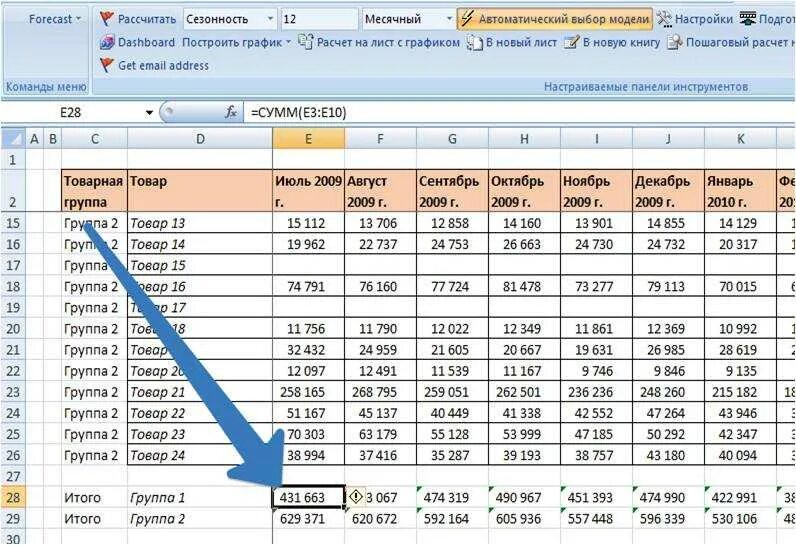The image size is (796, 545).
Task: Click header cell Товарная группа
Action: [94, 191]
